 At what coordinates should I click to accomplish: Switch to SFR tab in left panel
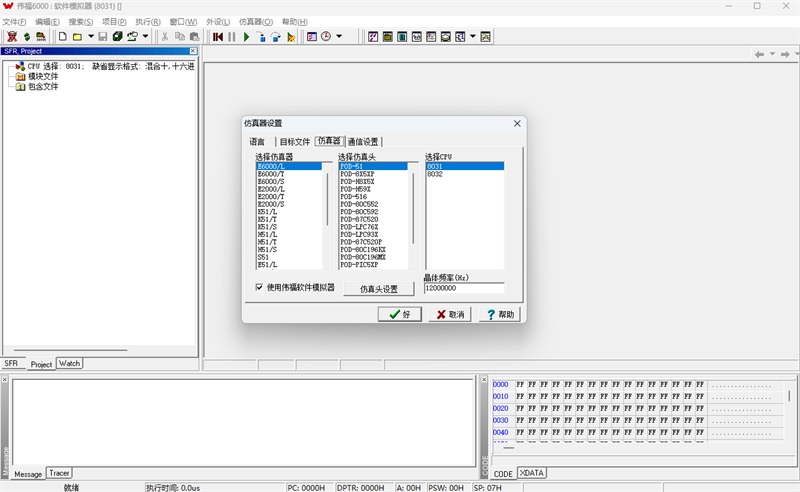pyautogui.click(x=11, y=363)
